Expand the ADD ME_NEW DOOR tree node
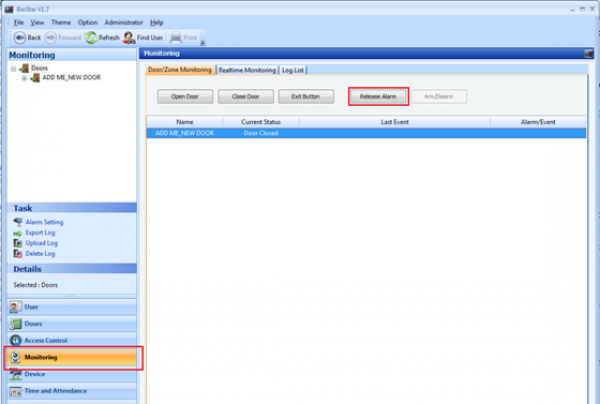 (x=23, y=77)
